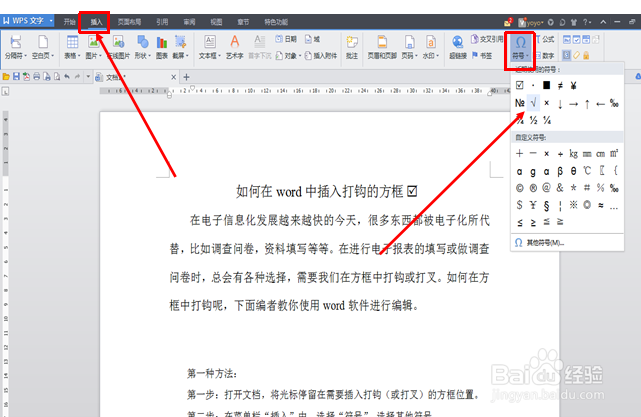Print document using printer icon
The height and width of the screenshot is (417, 641).
tap(37, 77)
